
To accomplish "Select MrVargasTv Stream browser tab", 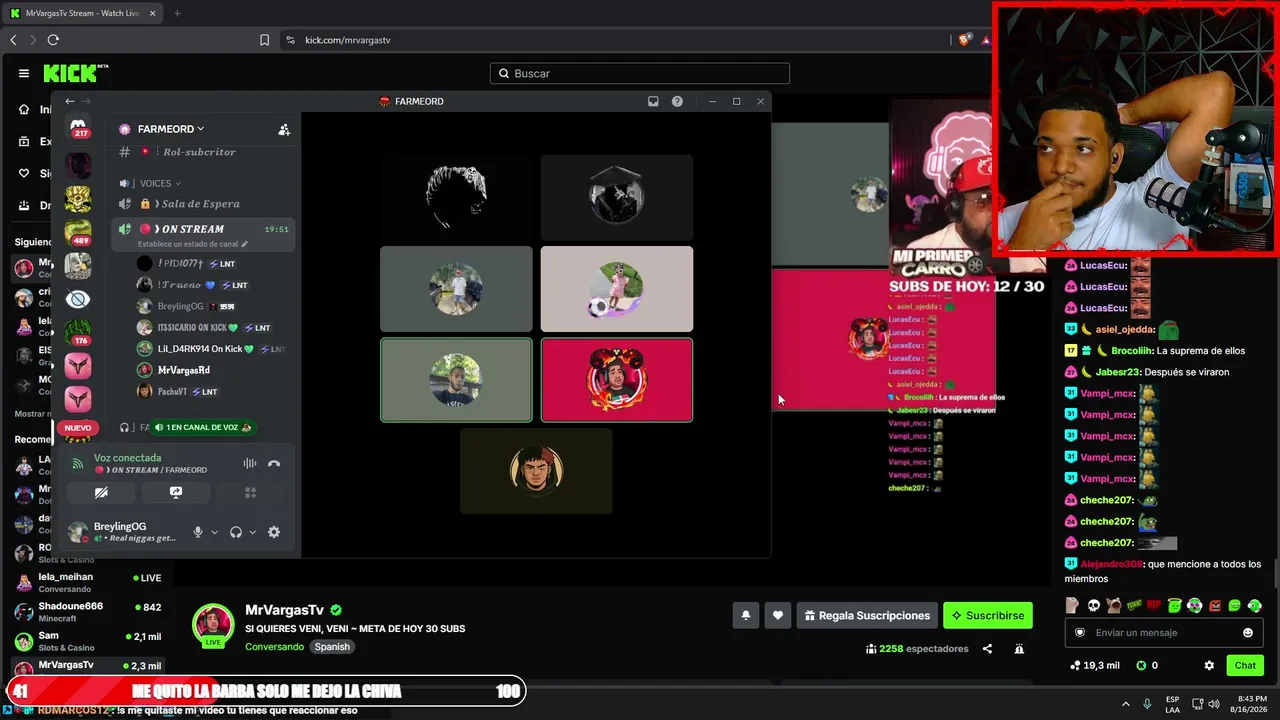I will pos(82,13).
